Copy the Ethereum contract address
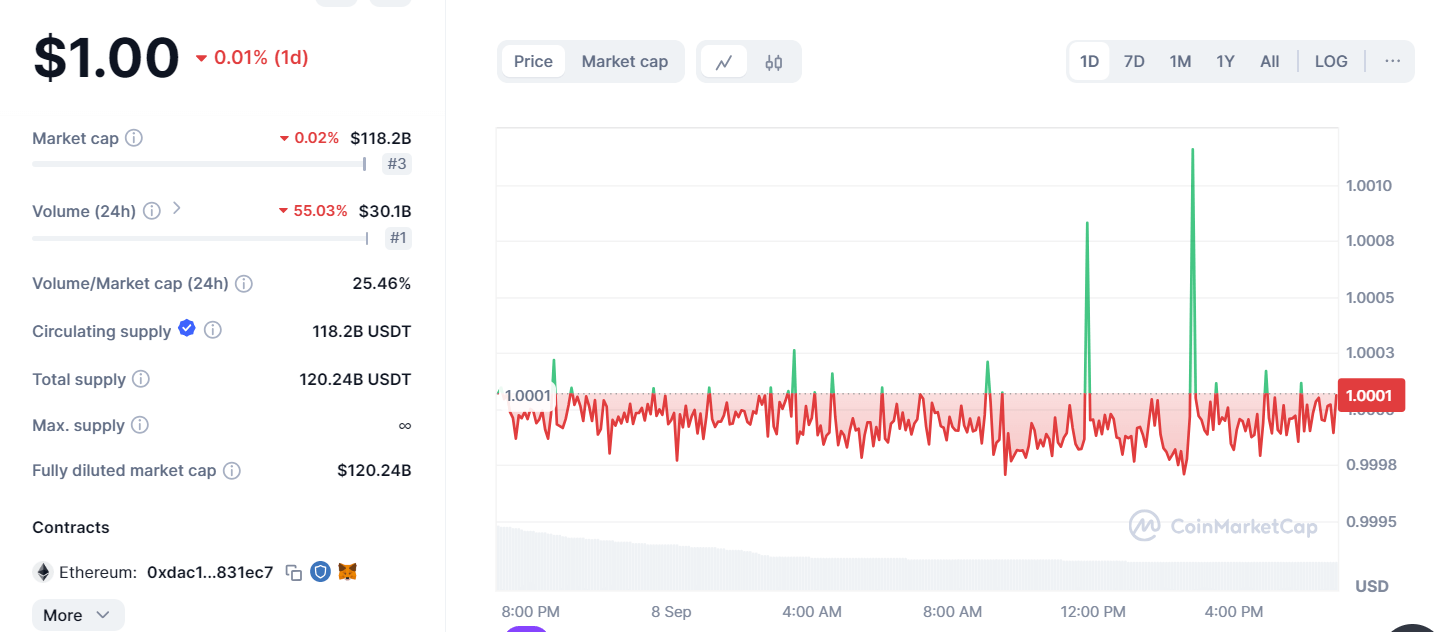The image size is (1437, 632). coord(293,573)
